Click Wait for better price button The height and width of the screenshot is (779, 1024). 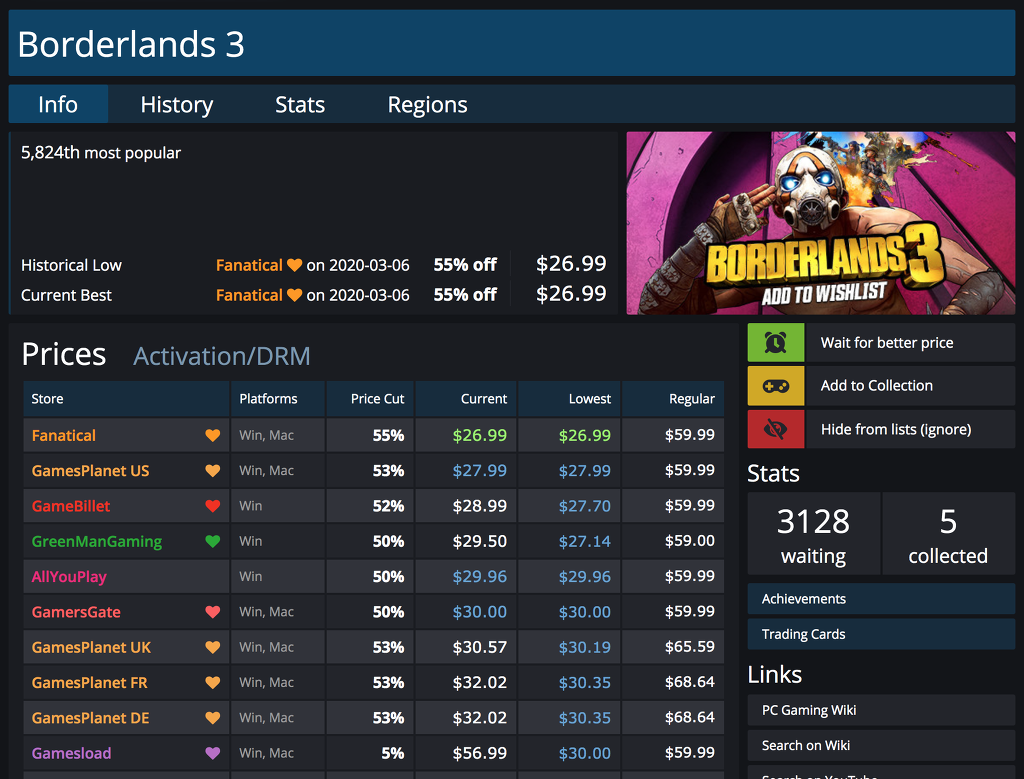910,342
